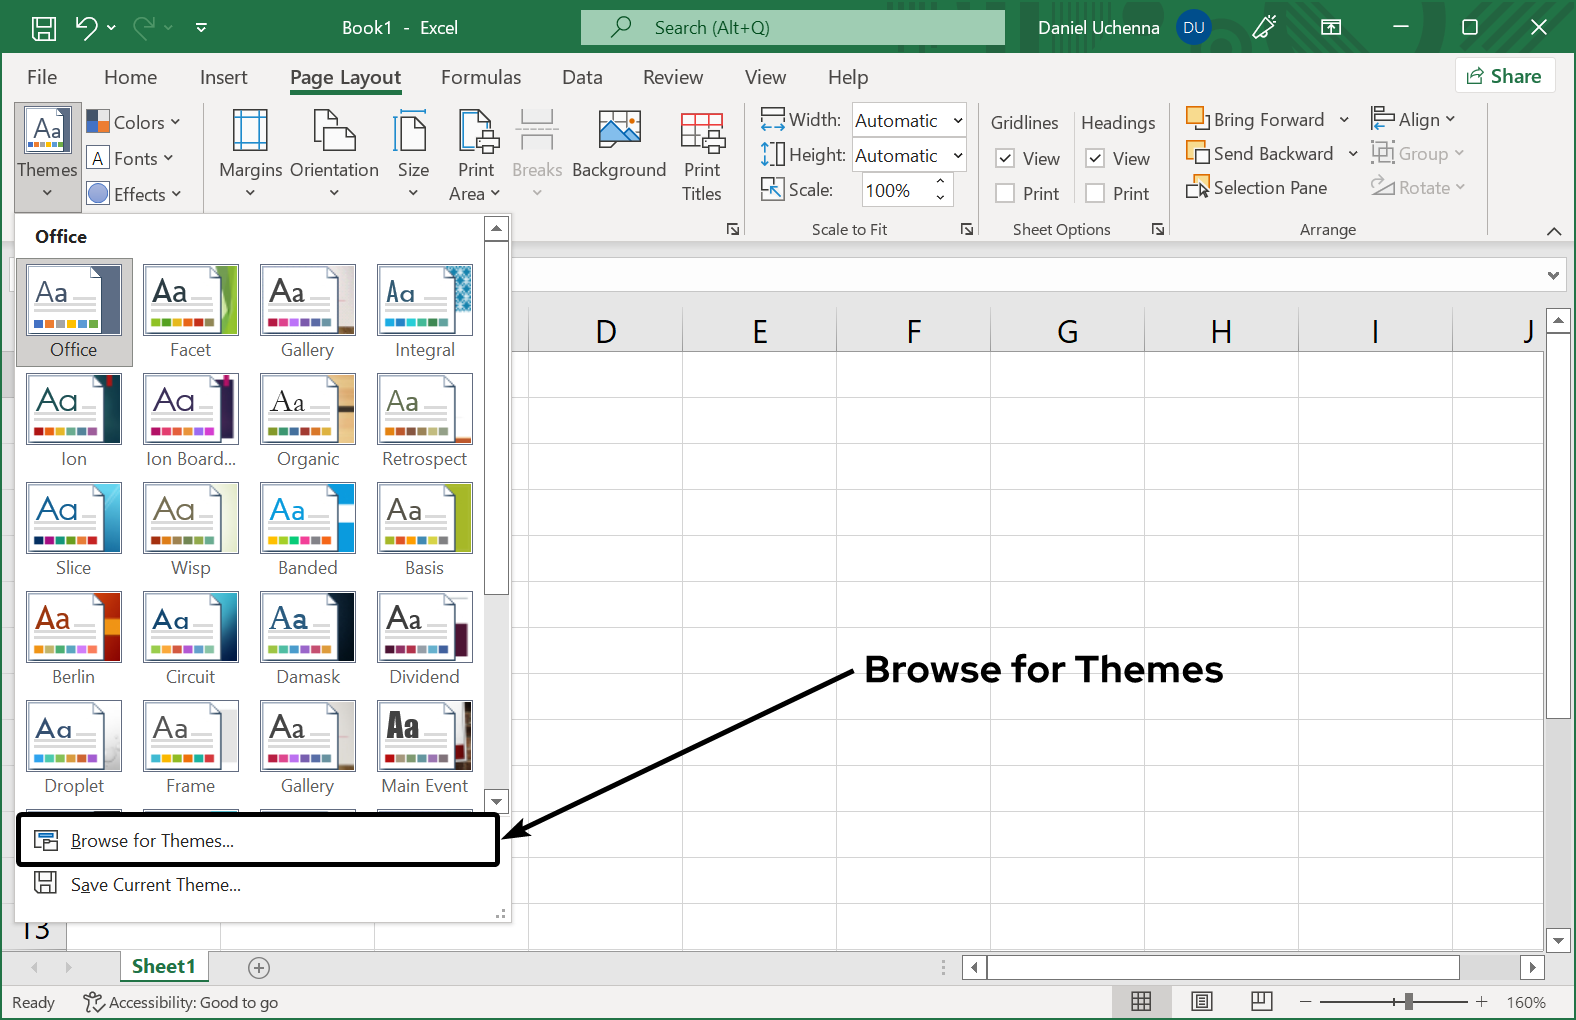The width and height of the screenshot is (1576, 1020).
Task: Open paper Size options
Action: tap(413, 154)
